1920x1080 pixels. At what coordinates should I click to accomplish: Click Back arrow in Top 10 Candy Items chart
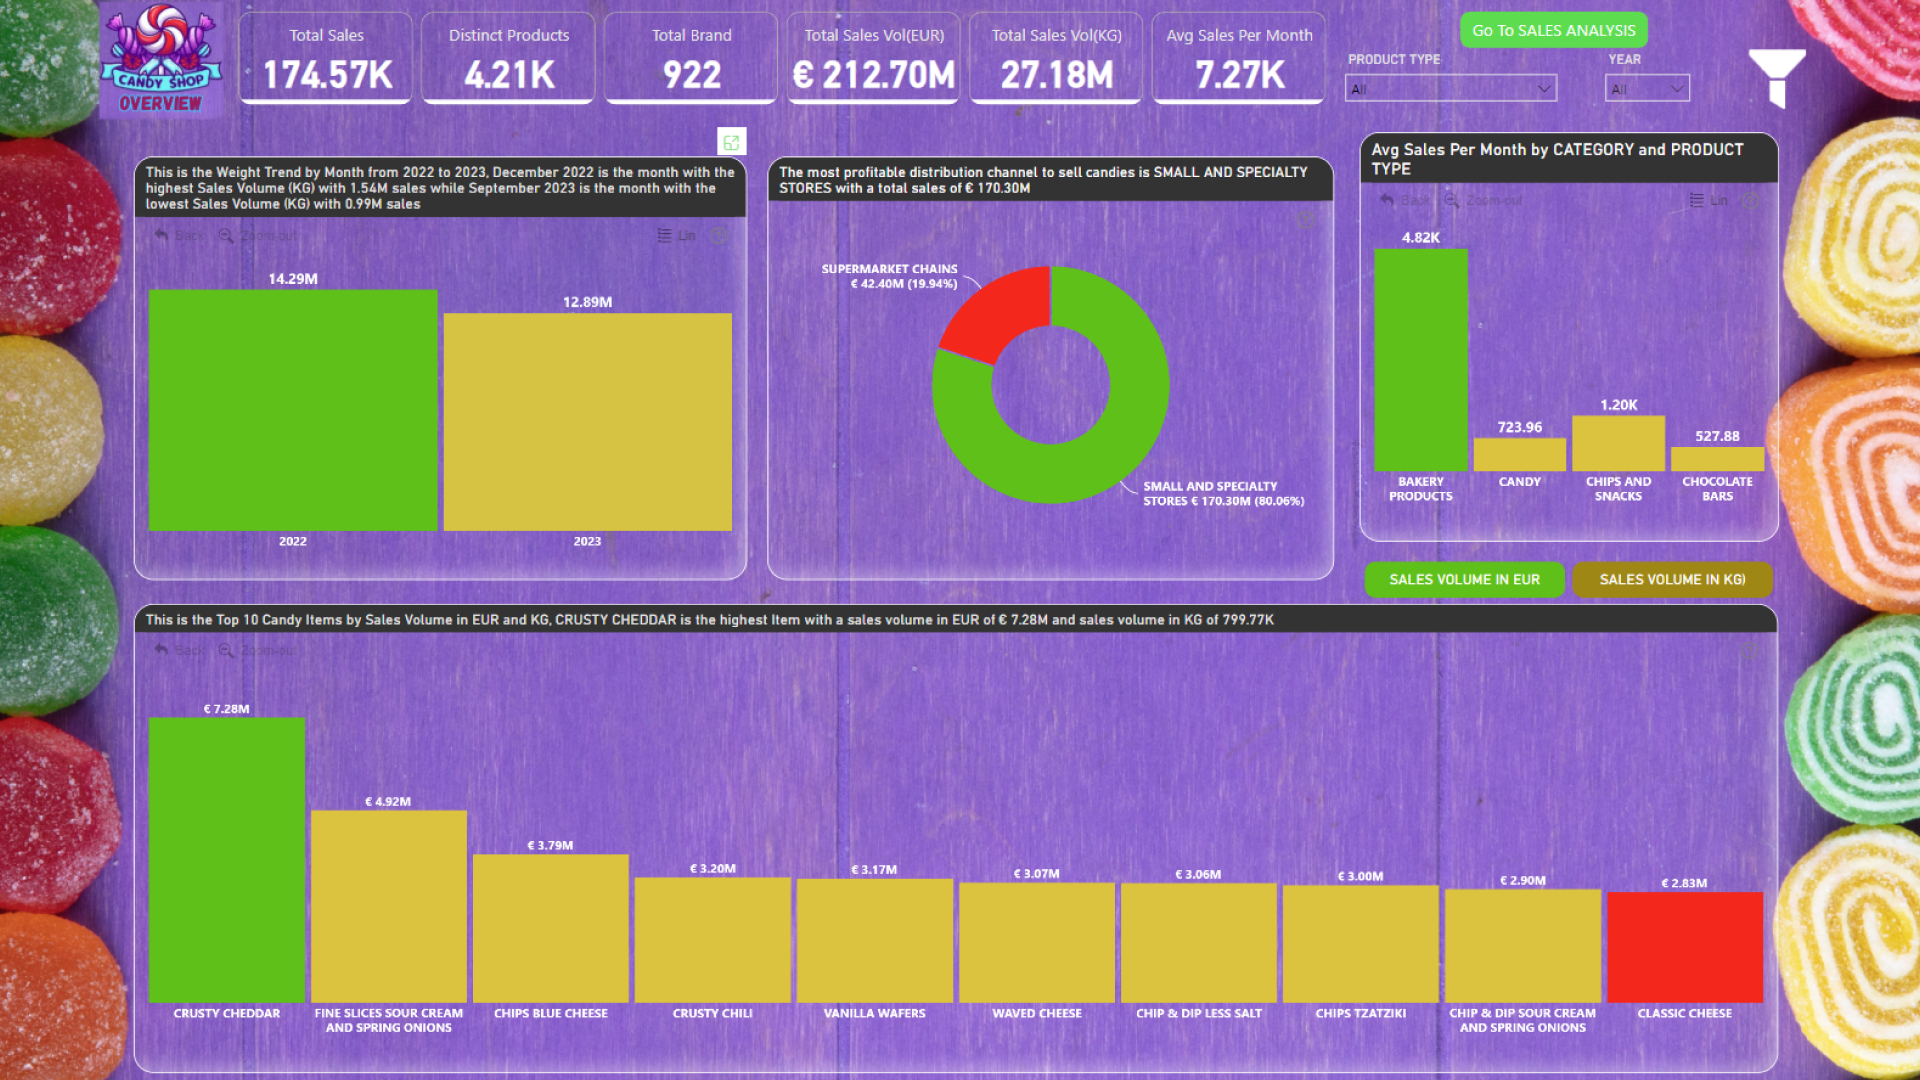pos(162,650)
